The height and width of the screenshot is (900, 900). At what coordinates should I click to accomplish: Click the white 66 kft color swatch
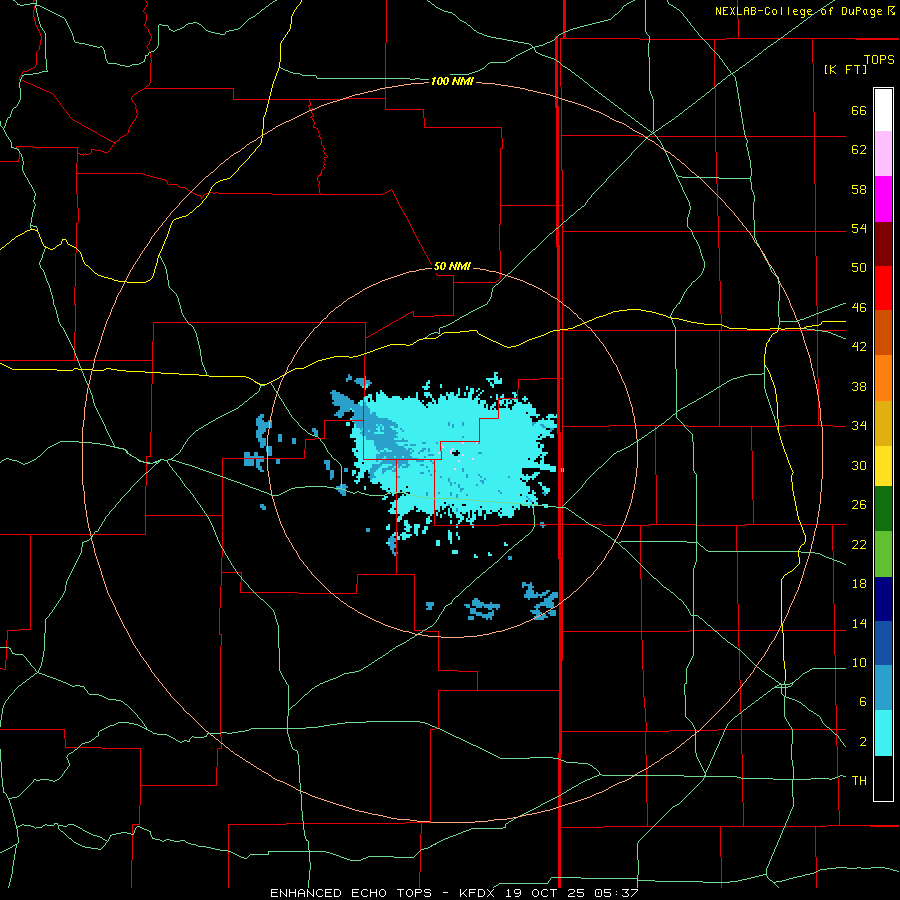(x=883, y=110)
